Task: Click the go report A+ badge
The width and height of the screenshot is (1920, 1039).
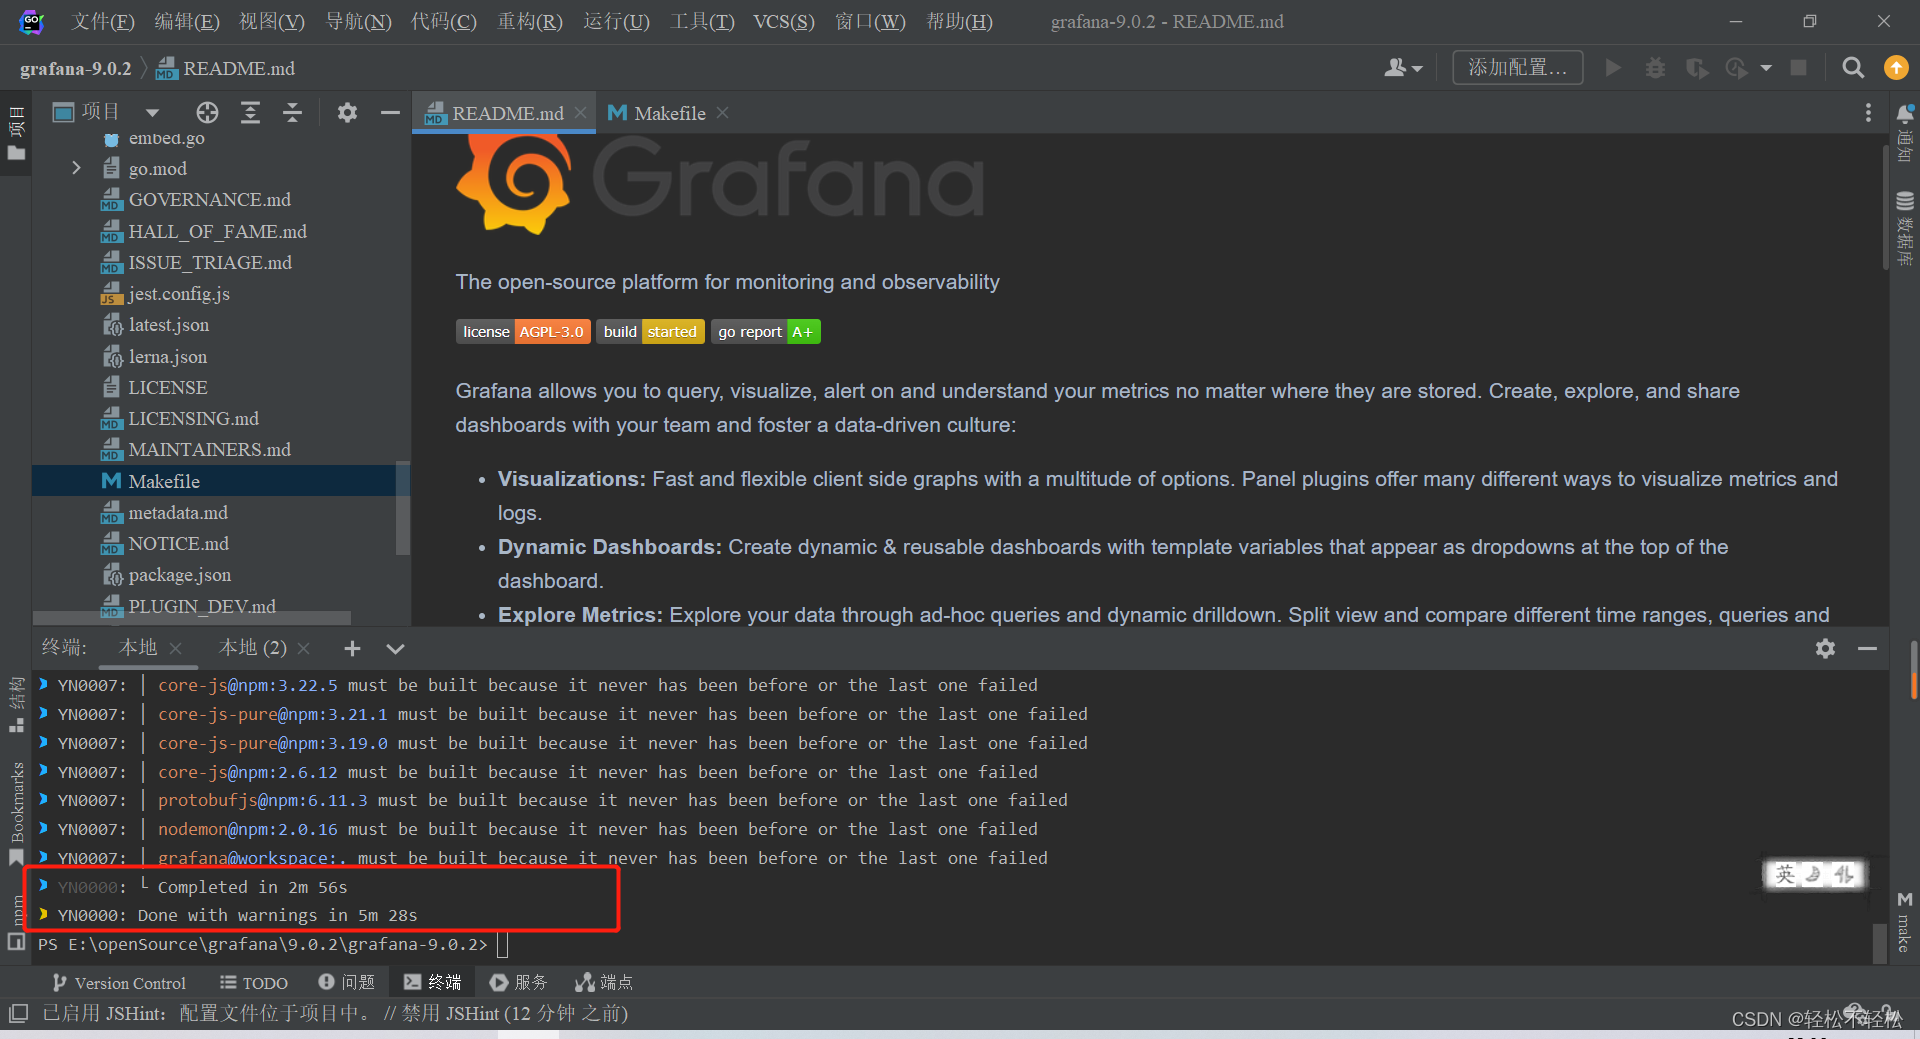Action: click(766, 332)
